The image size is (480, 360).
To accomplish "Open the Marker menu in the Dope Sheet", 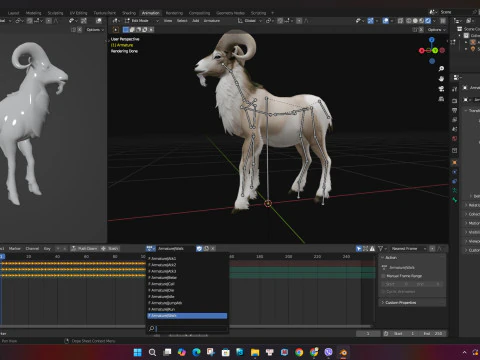I will point(15,248).
